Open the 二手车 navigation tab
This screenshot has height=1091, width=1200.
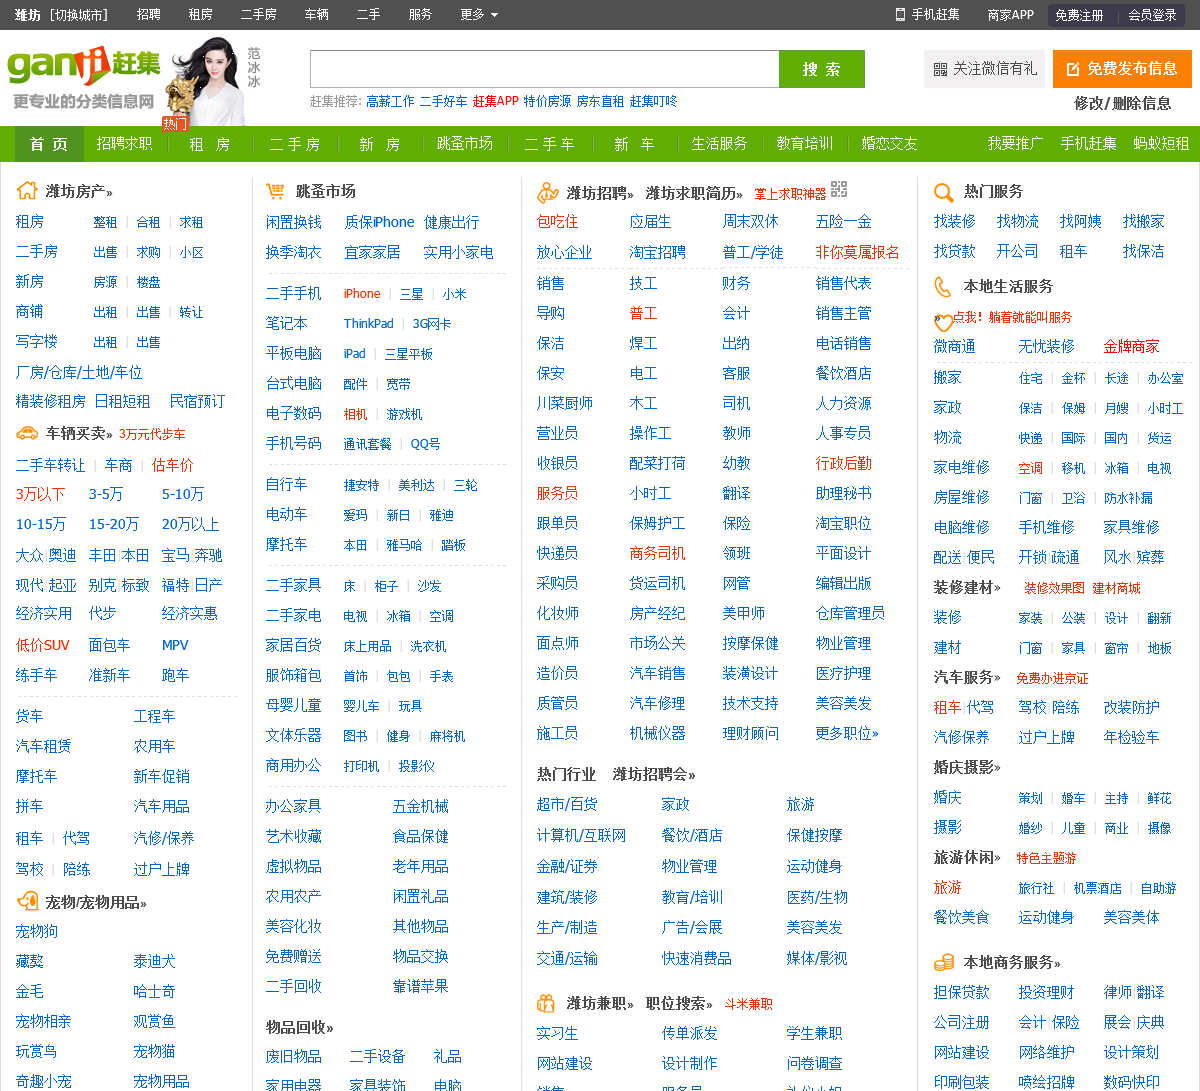pos(549,144)
